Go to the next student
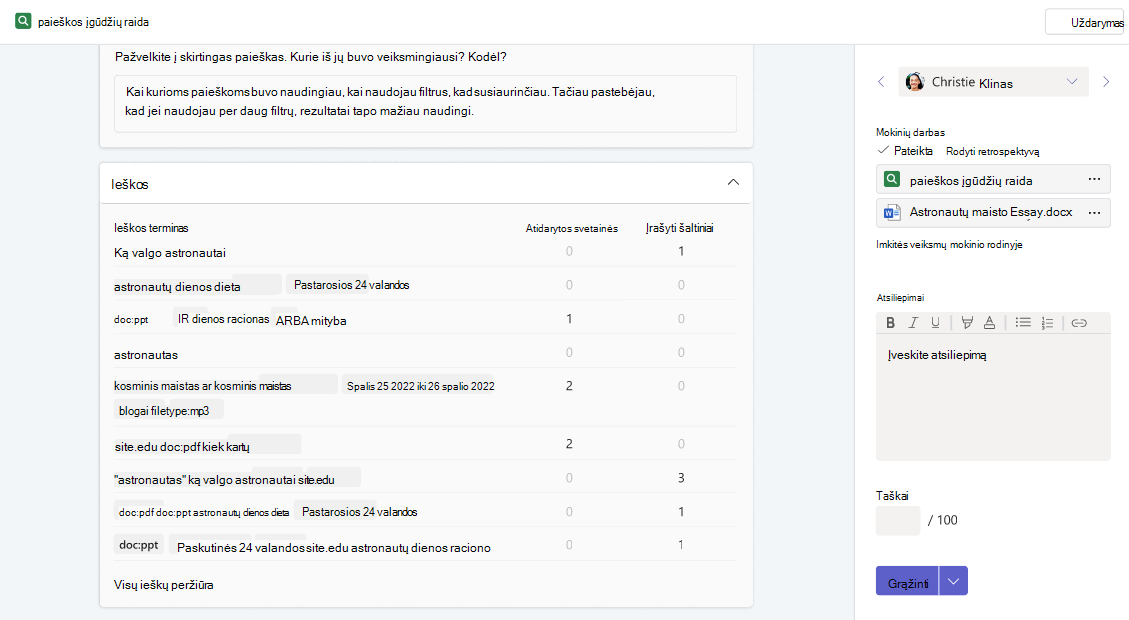This screenshot has height=620, width=1129. coord(1106,82)
